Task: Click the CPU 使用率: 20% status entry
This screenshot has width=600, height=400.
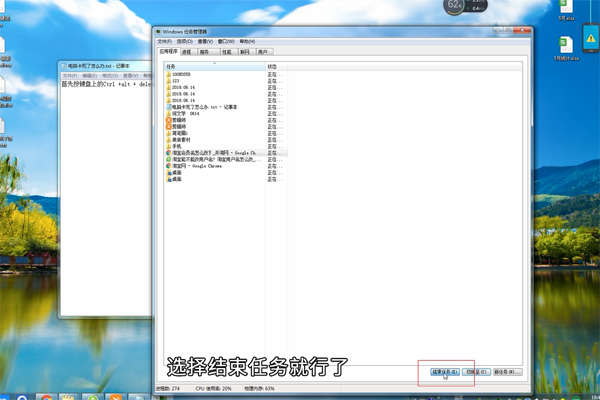Action: pyautogui.click(x=214, y=388)
